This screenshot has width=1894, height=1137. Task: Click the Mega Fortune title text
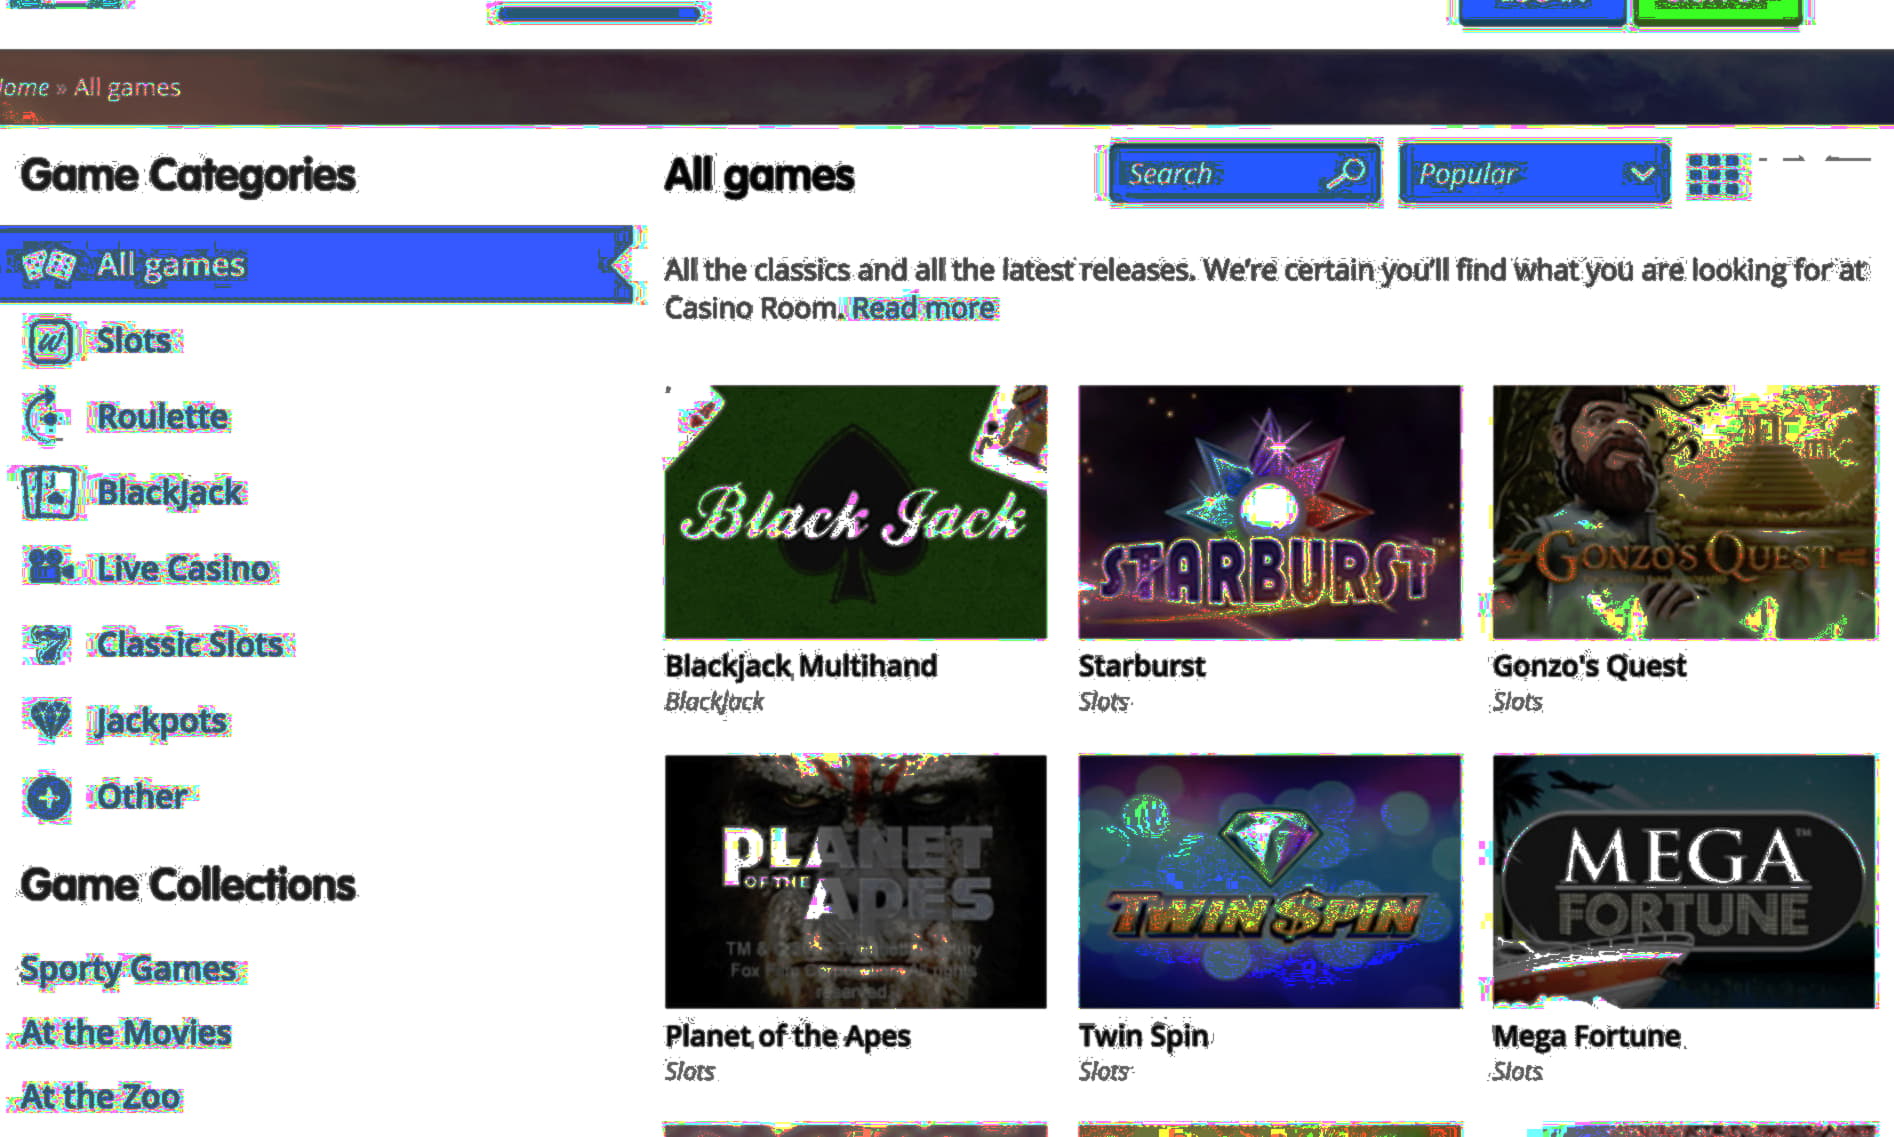pyautogui.click(x=1587, y=1036)
